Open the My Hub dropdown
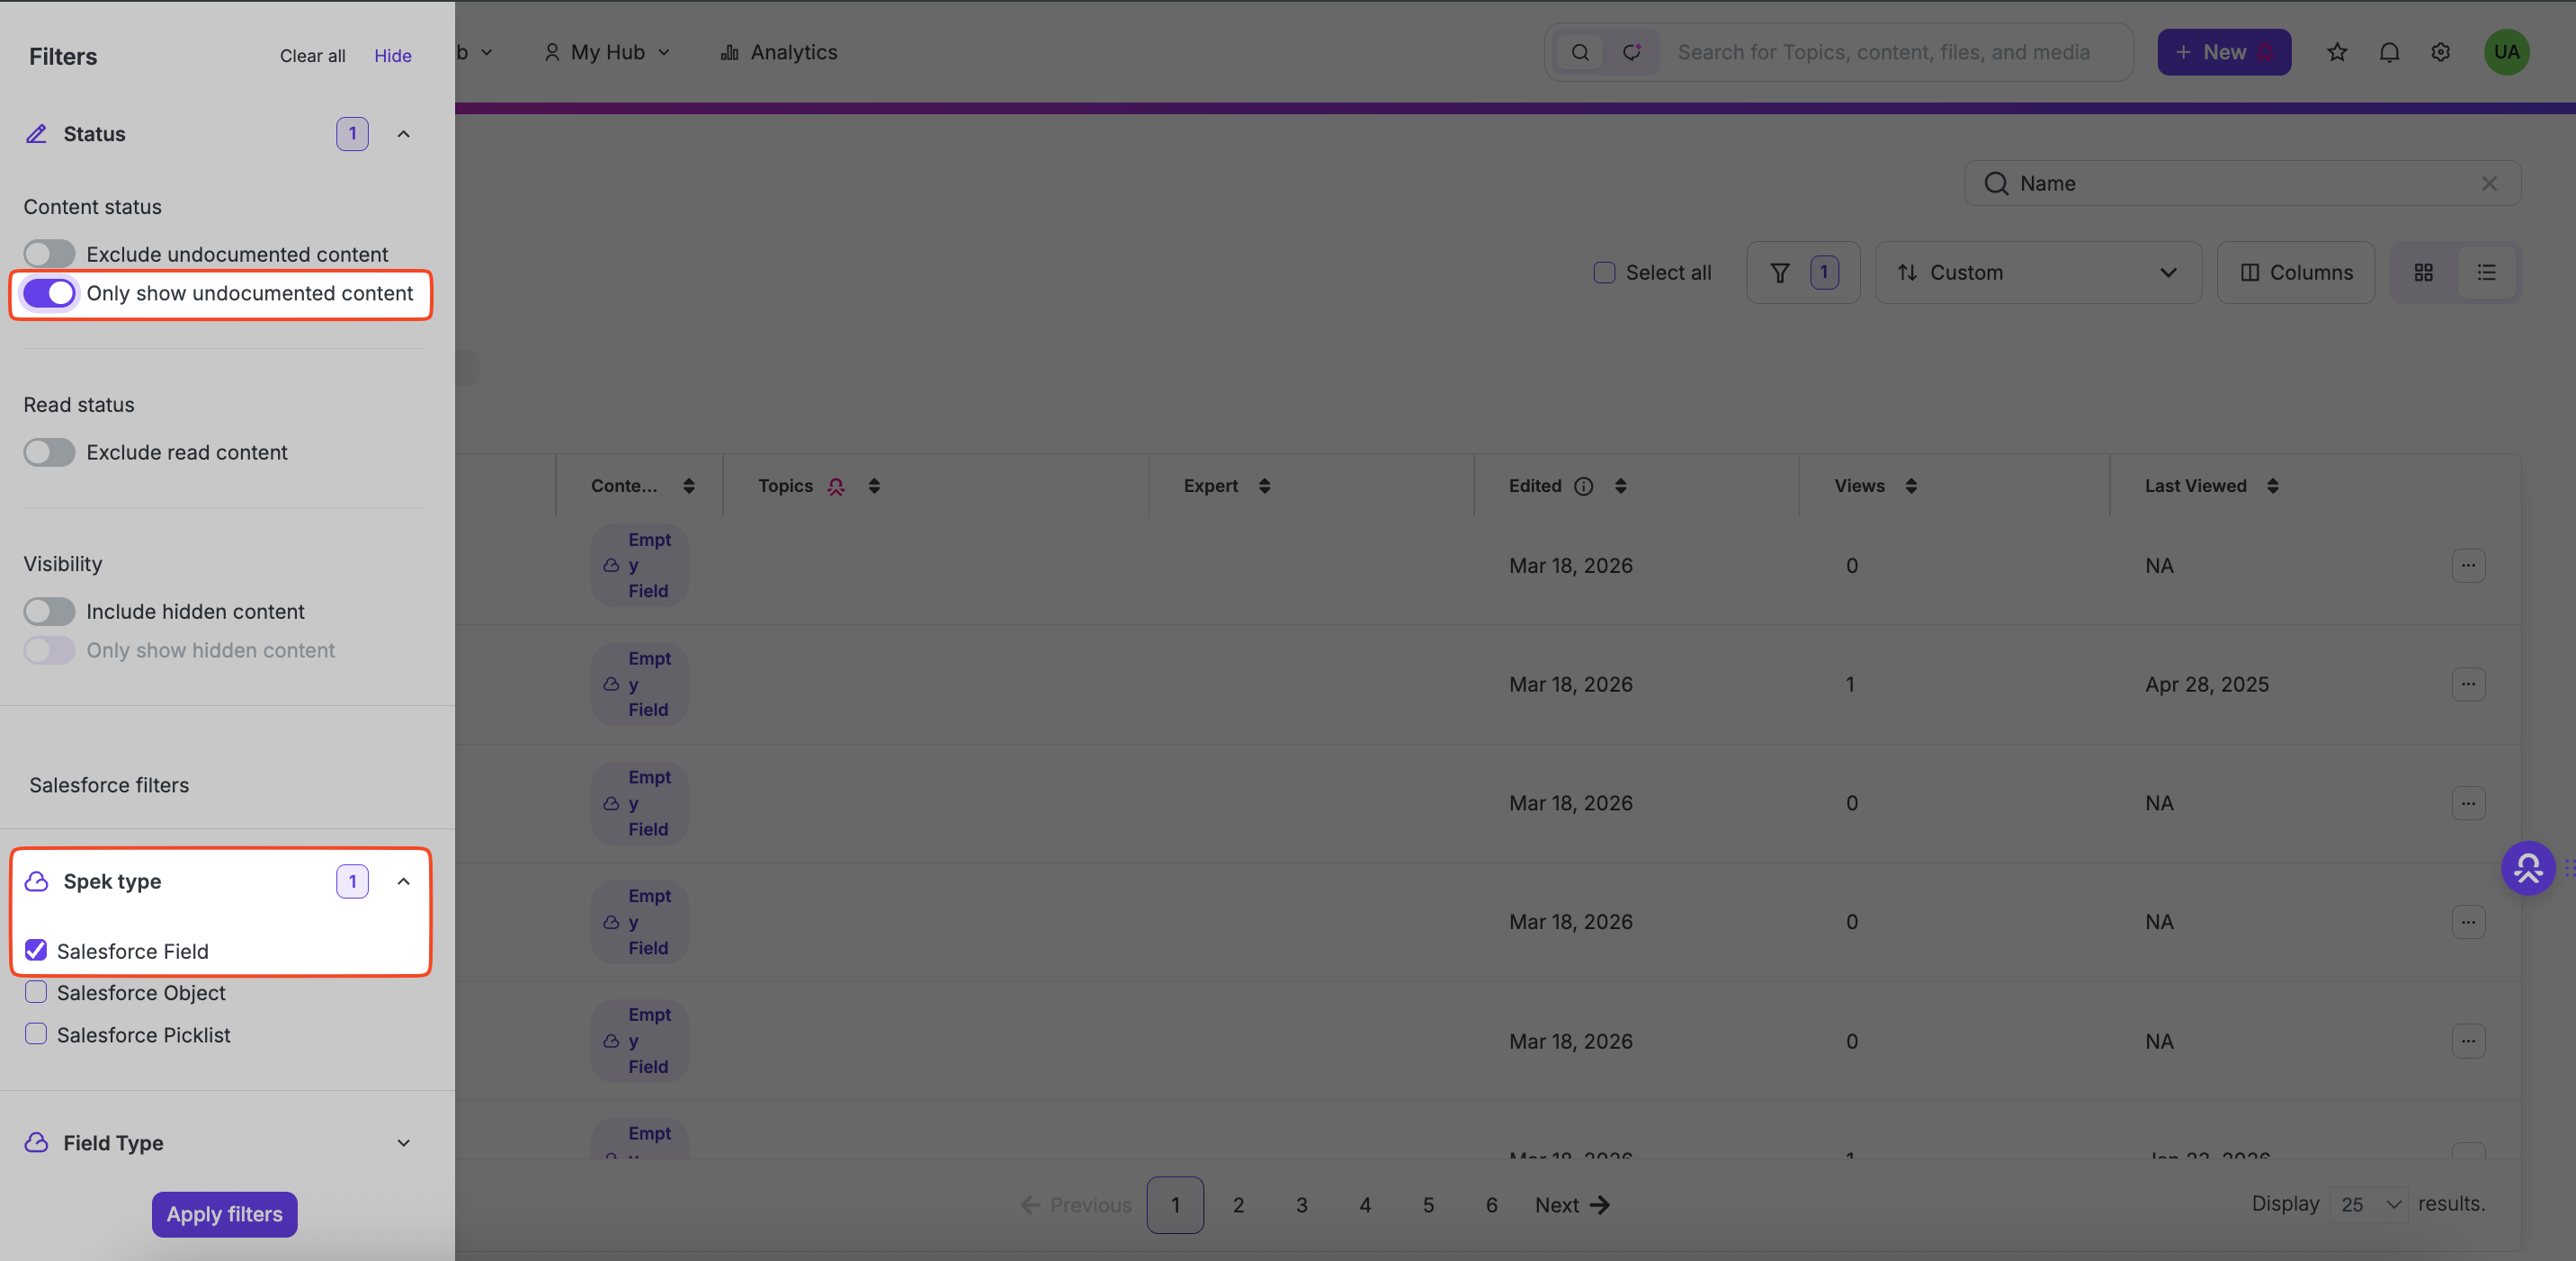 coord(606,52)
